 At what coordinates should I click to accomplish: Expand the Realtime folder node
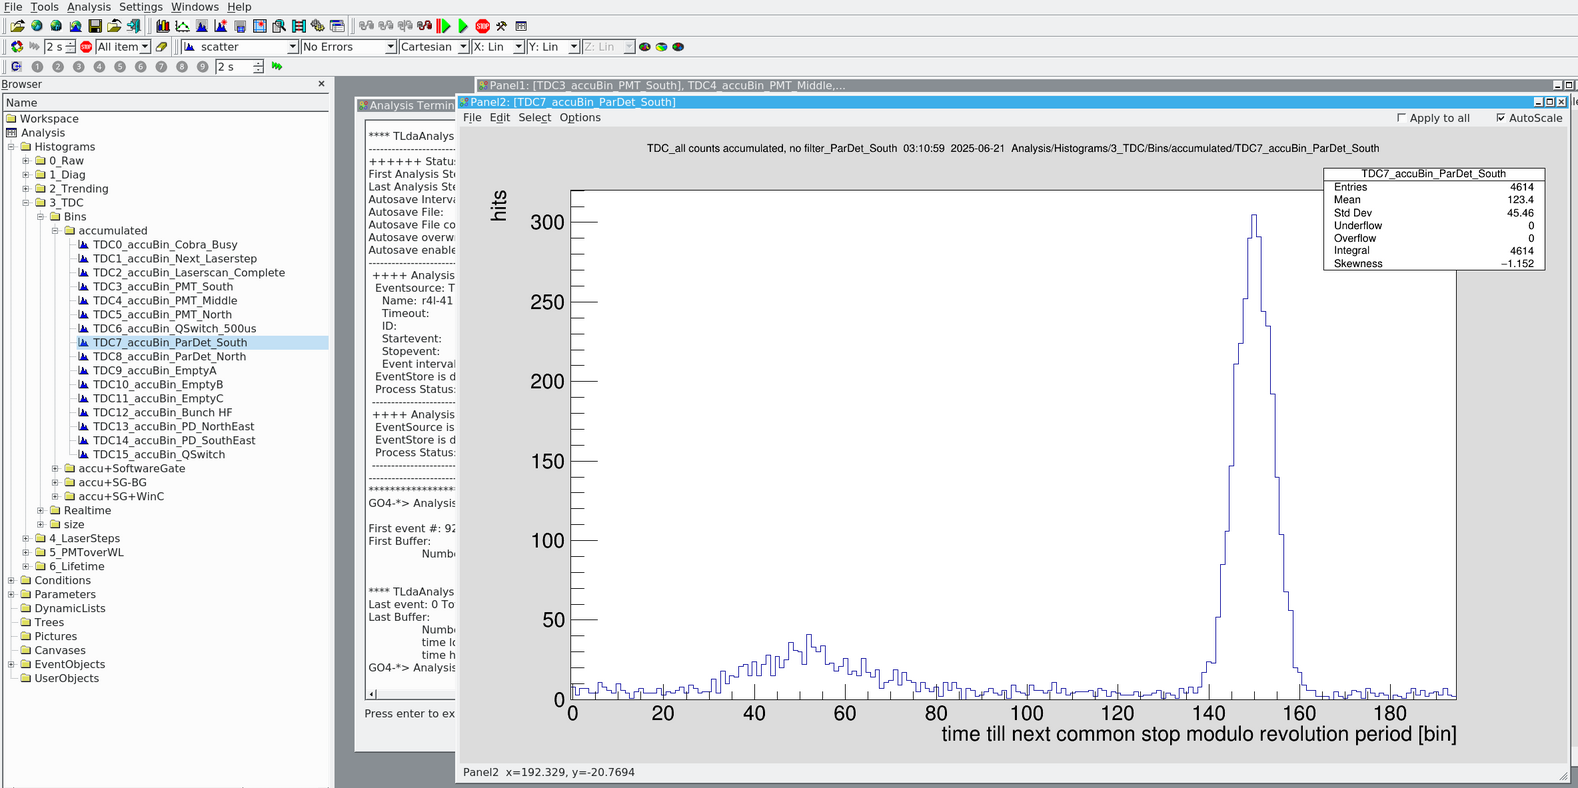tap(41, 511)
